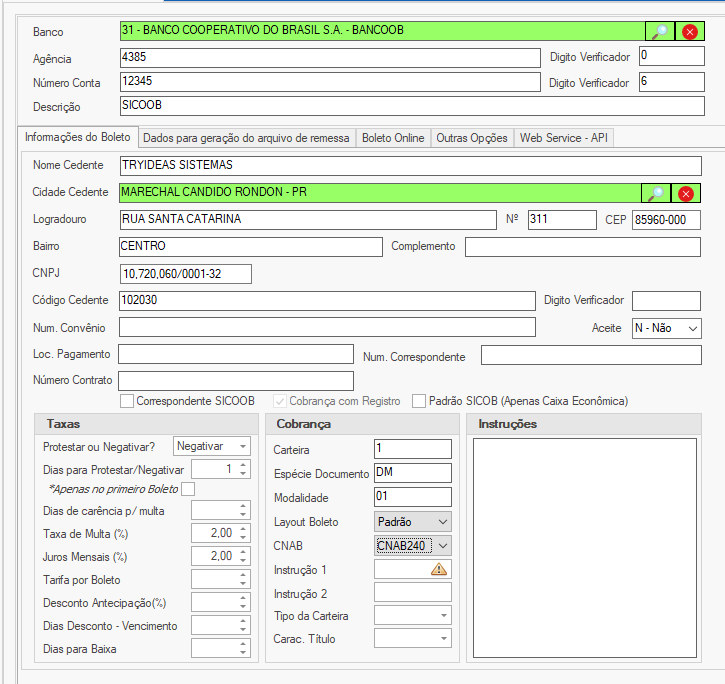
Task: Open Protestar ou Negativar dropdown
Action: (212, 446)
